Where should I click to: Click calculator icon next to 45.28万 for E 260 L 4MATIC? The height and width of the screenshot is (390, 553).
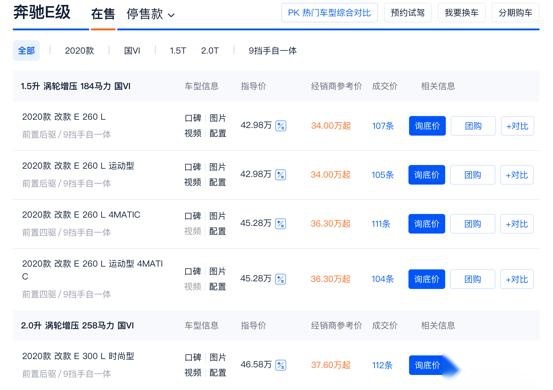281,224
